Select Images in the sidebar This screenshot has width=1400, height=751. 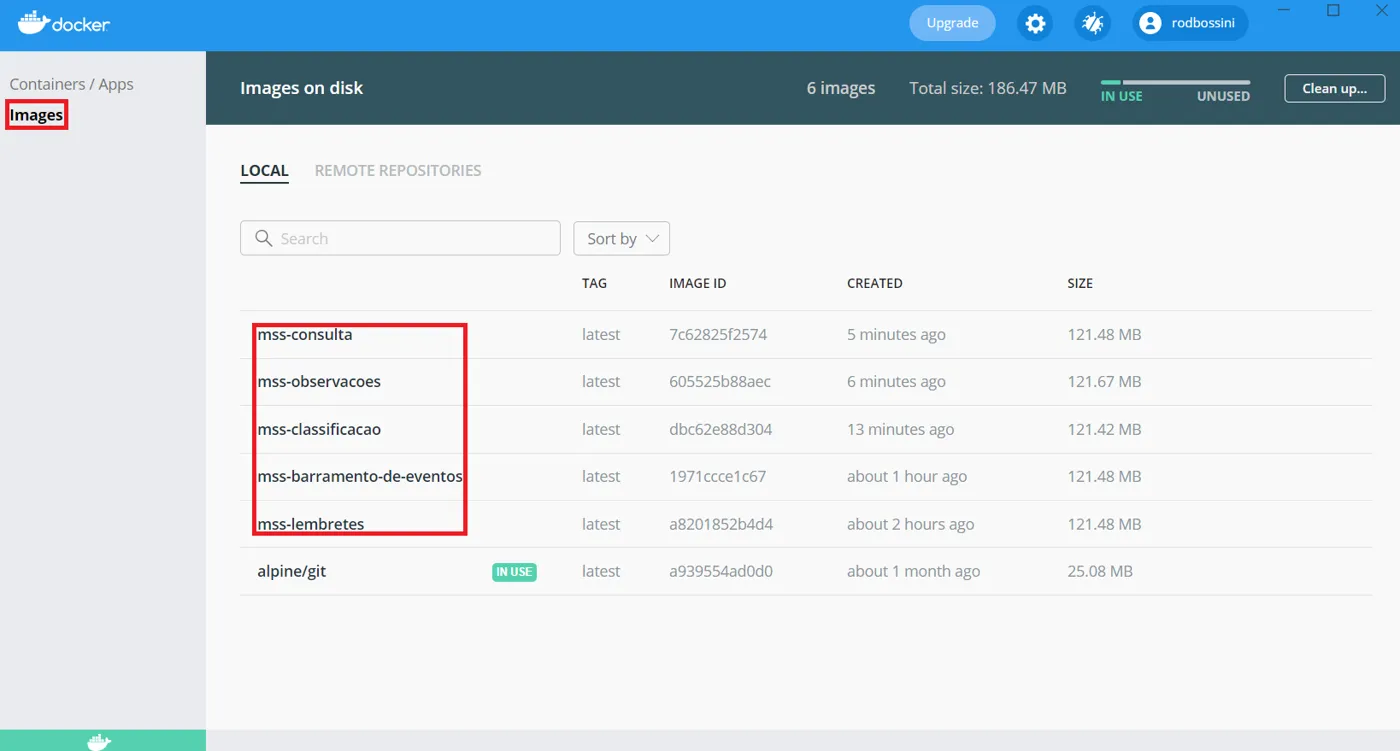[x=36, y=115]
